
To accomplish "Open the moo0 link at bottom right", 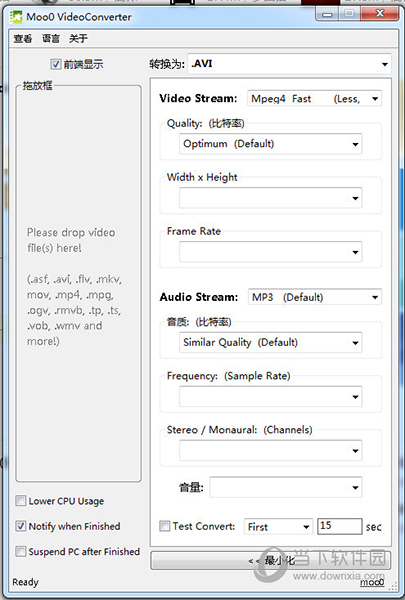I will (372, 582).
